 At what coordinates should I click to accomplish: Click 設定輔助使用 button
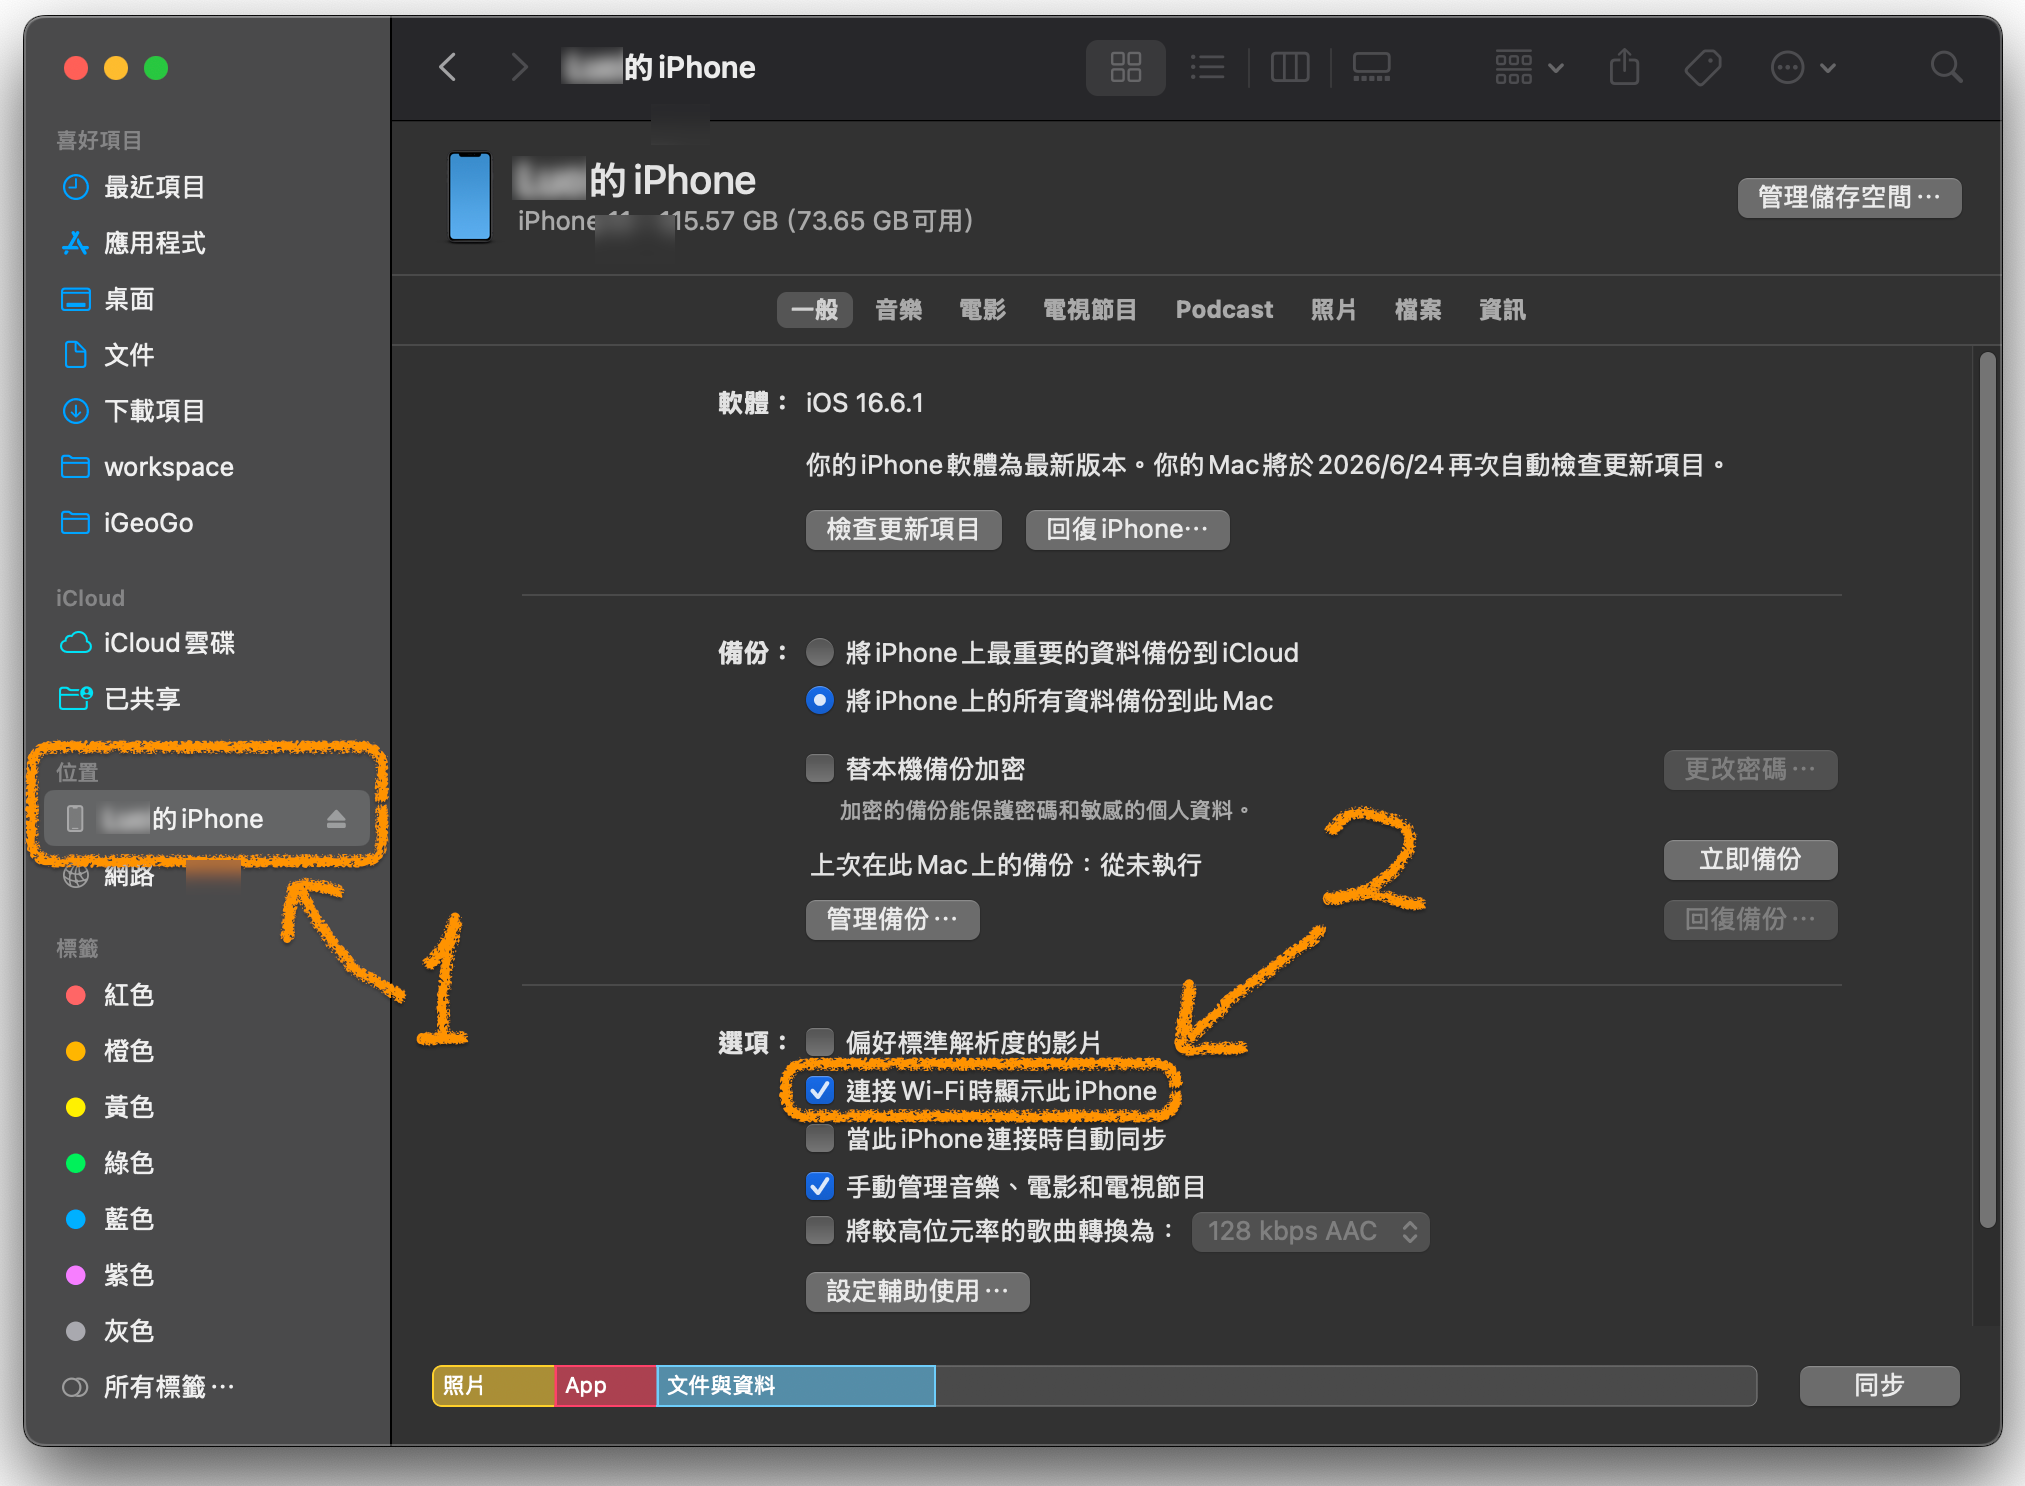tap(917, 1291)
